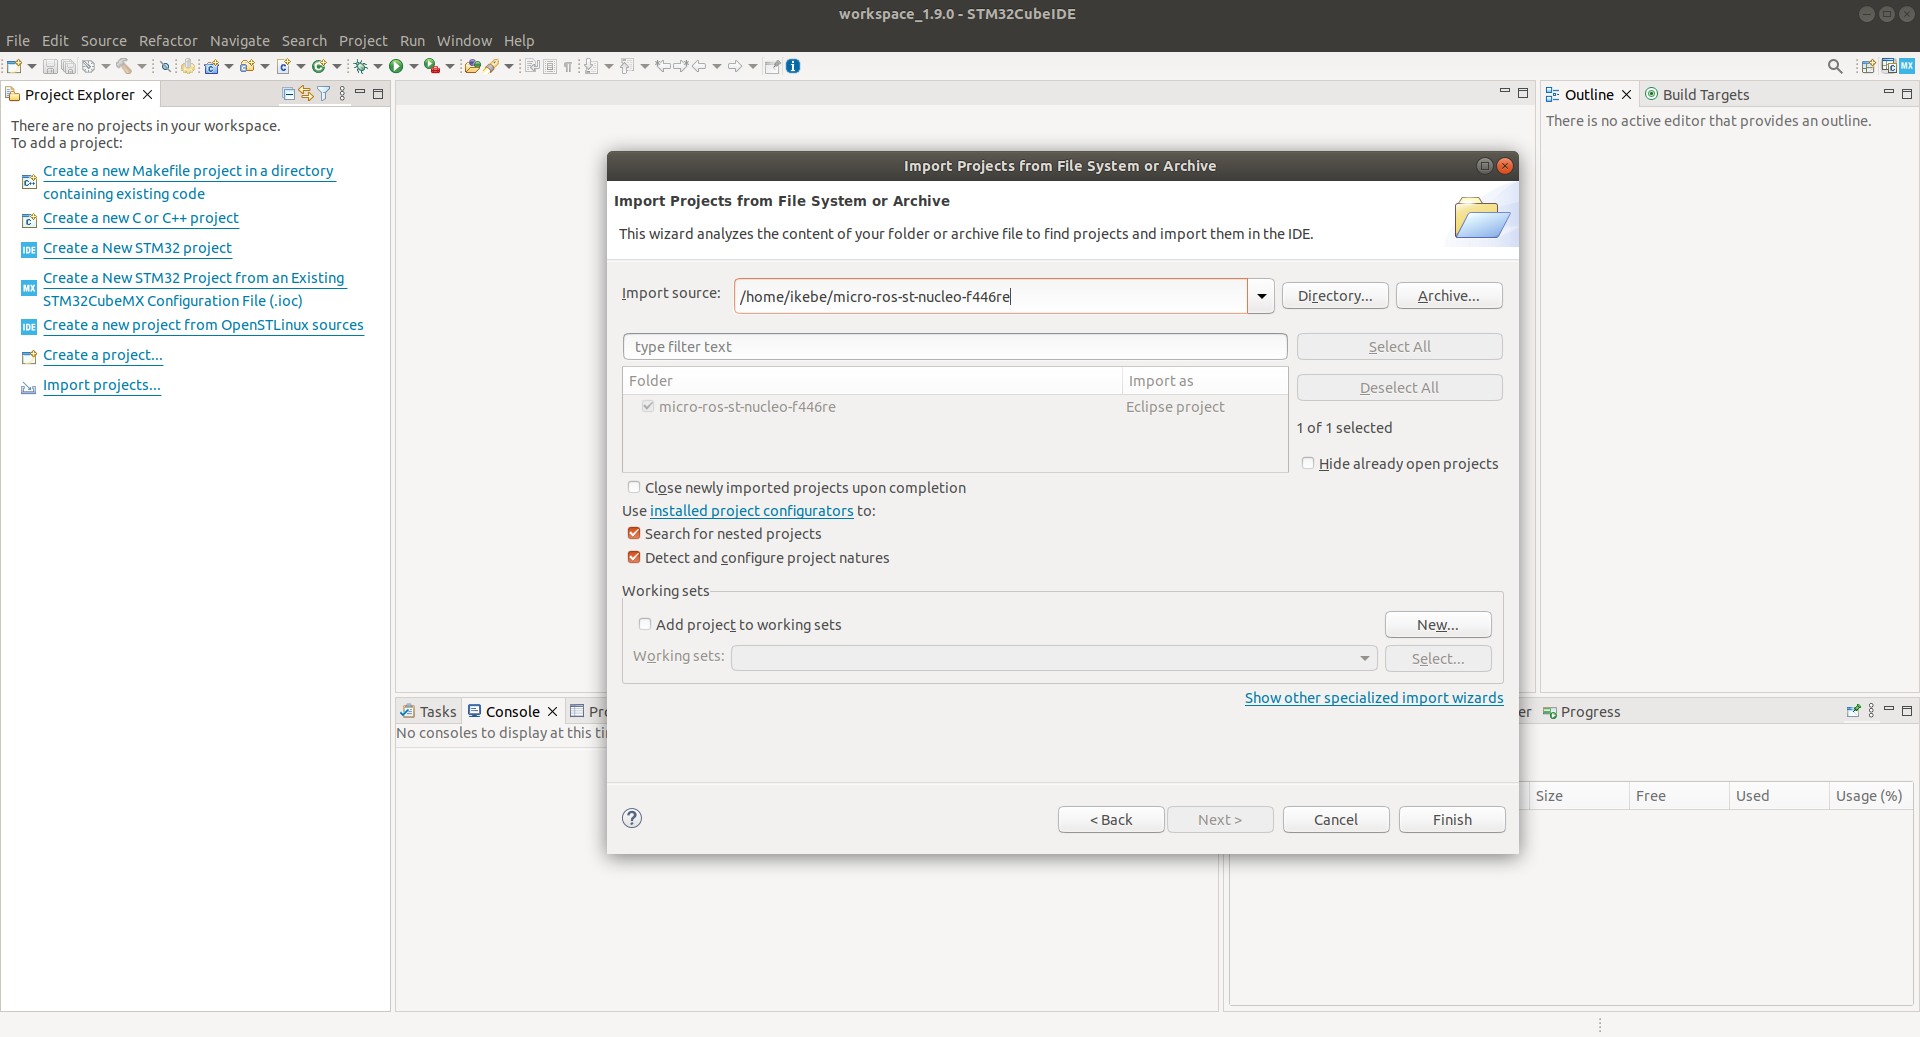This screenshot has width=1920, height=1037.
Task: Click the magnifier Search icon at top right
Action: pos(1835,66)
